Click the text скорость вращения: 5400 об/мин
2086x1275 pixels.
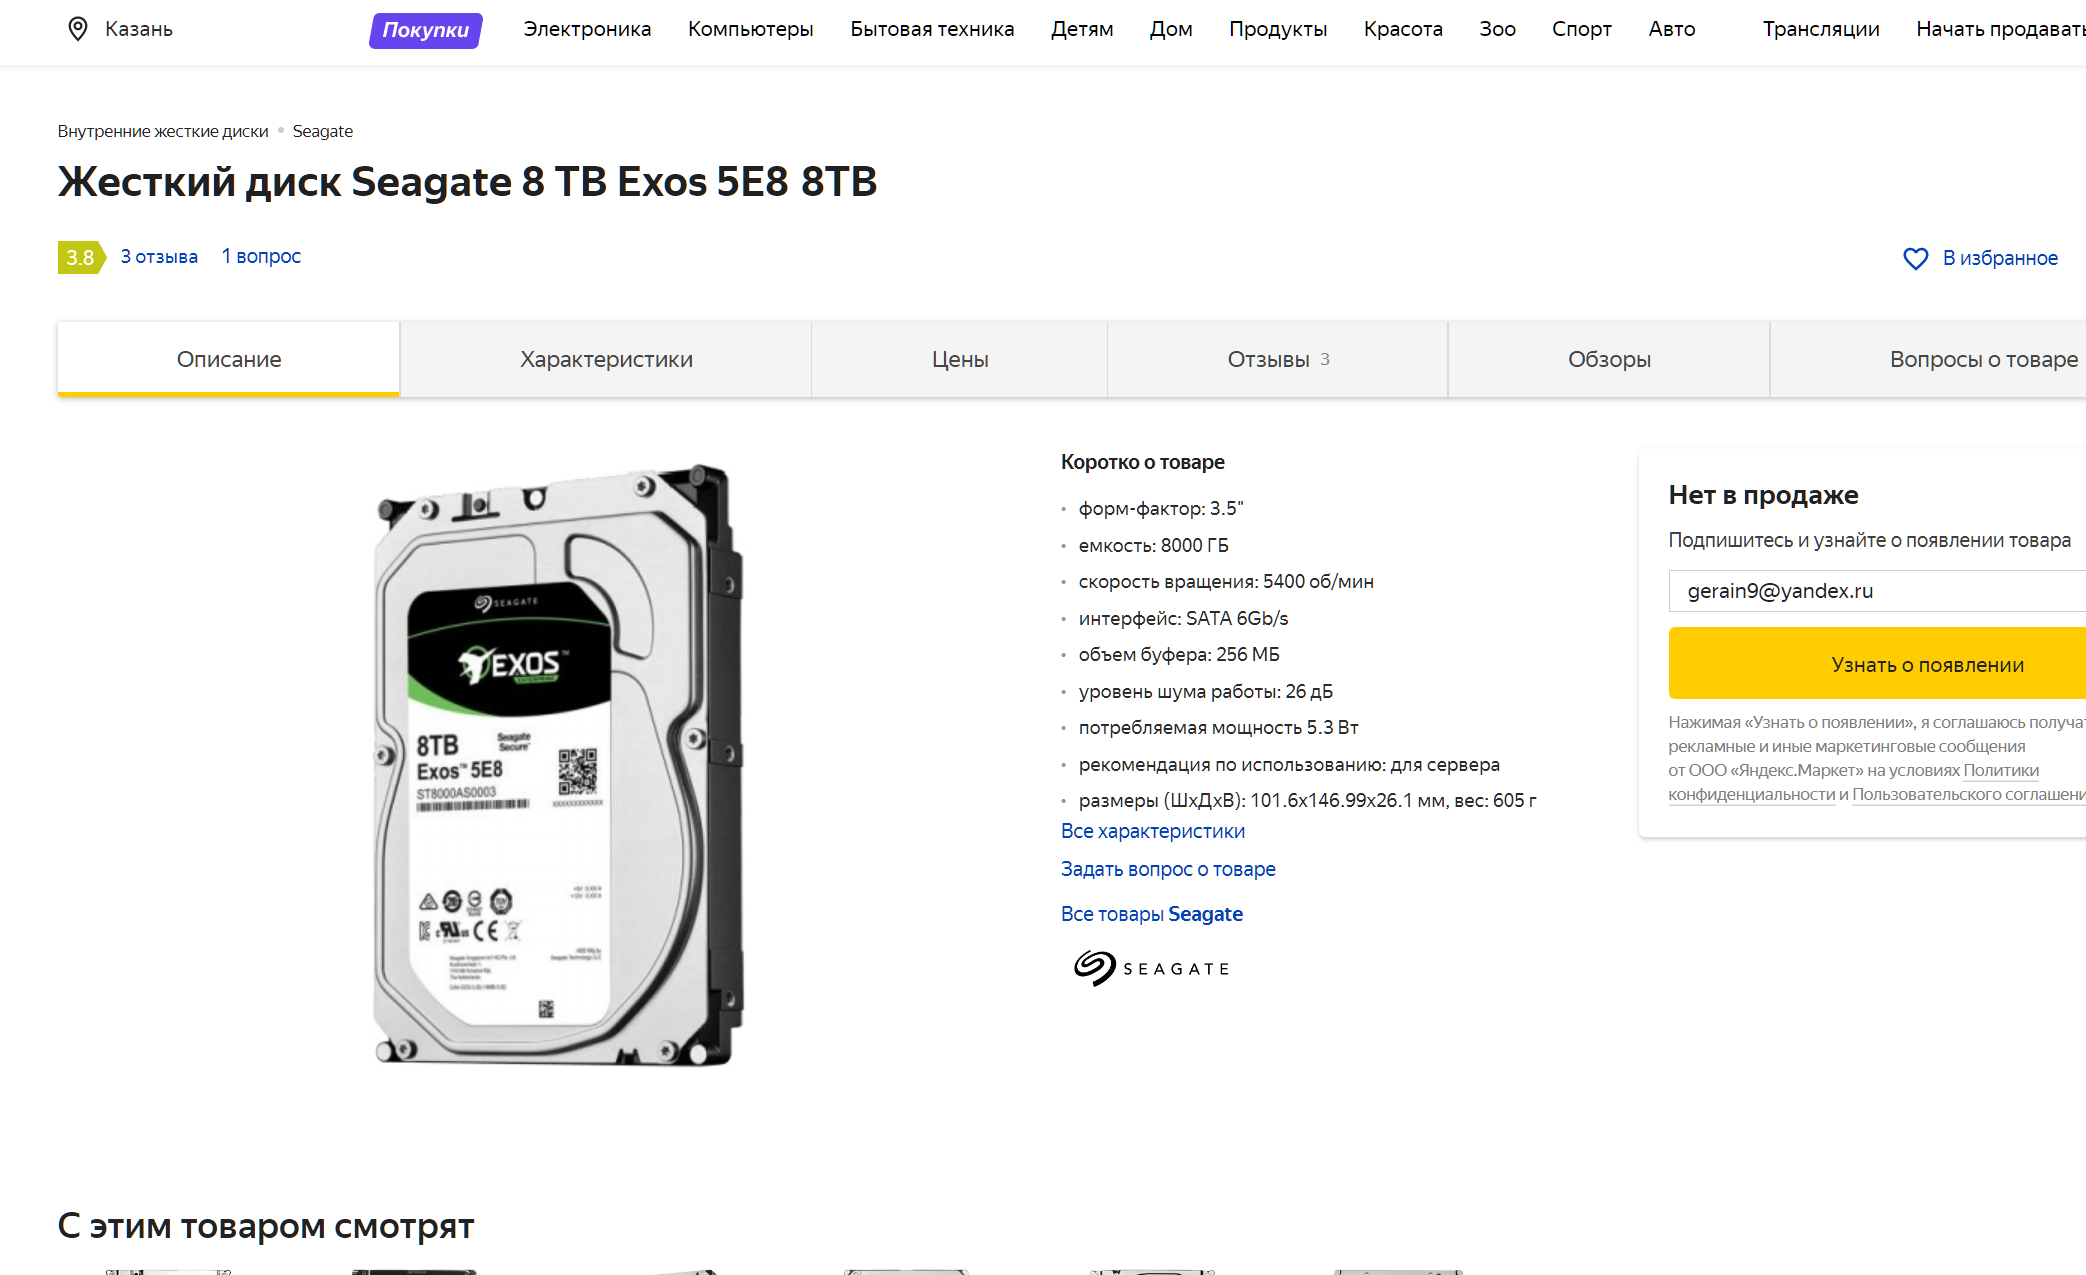click(1226, 581)
